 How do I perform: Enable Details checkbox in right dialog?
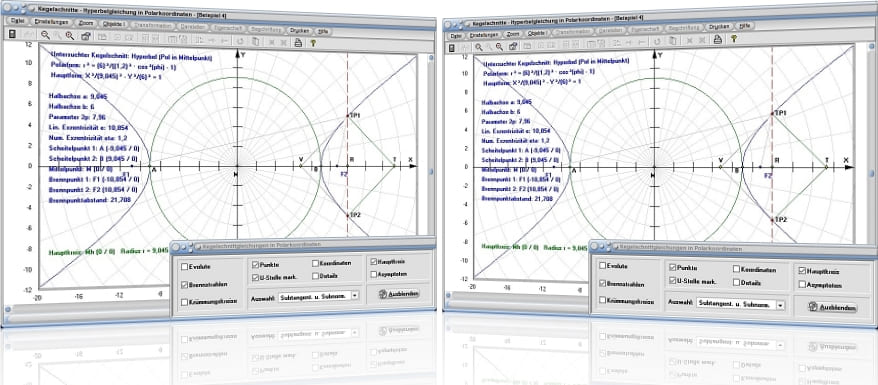pos(736,282)
